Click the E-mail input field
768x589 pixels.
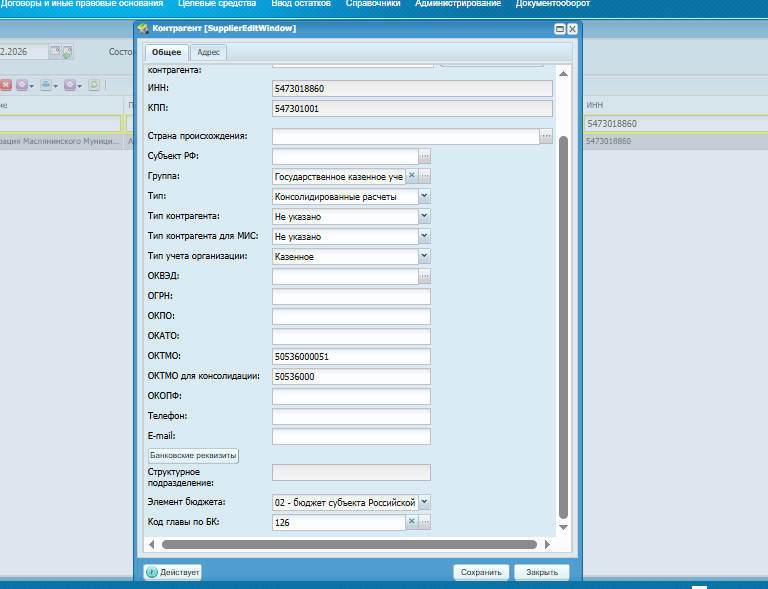tap(351, 436)
